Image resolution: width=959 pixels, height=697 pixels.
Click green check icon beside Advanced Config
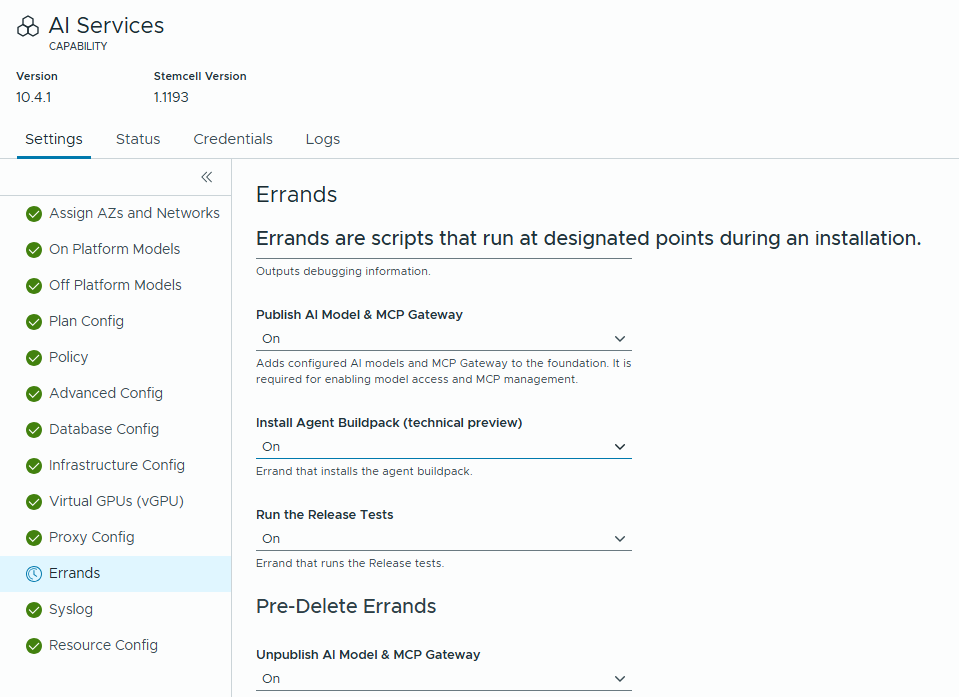pos(34,394)
